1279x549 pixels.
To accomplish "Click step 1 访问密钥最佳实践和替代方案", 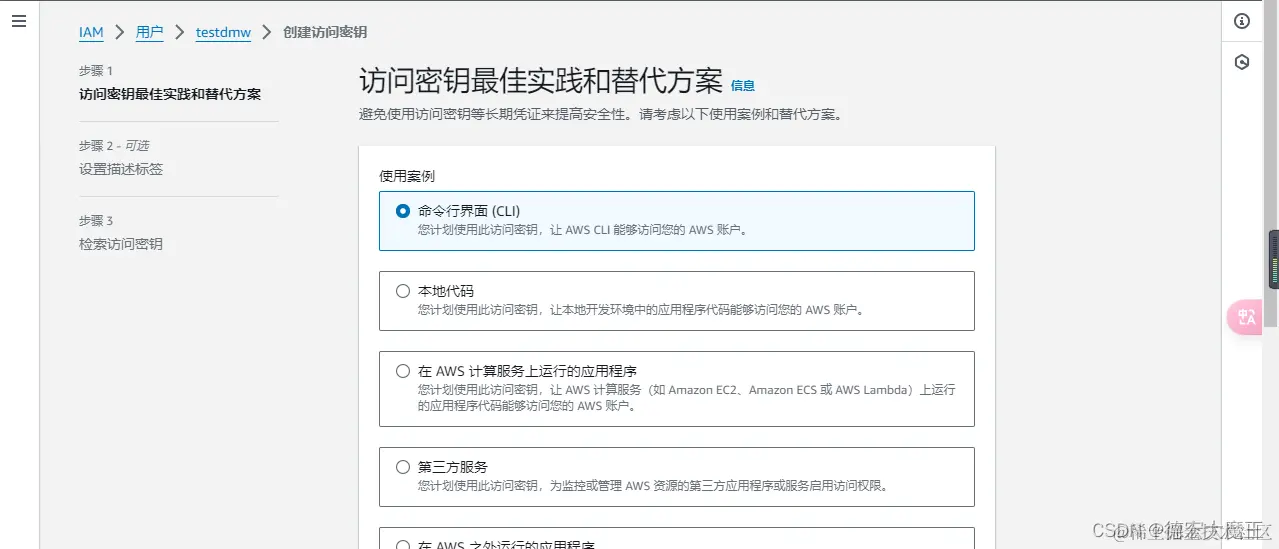I will 170,94.
